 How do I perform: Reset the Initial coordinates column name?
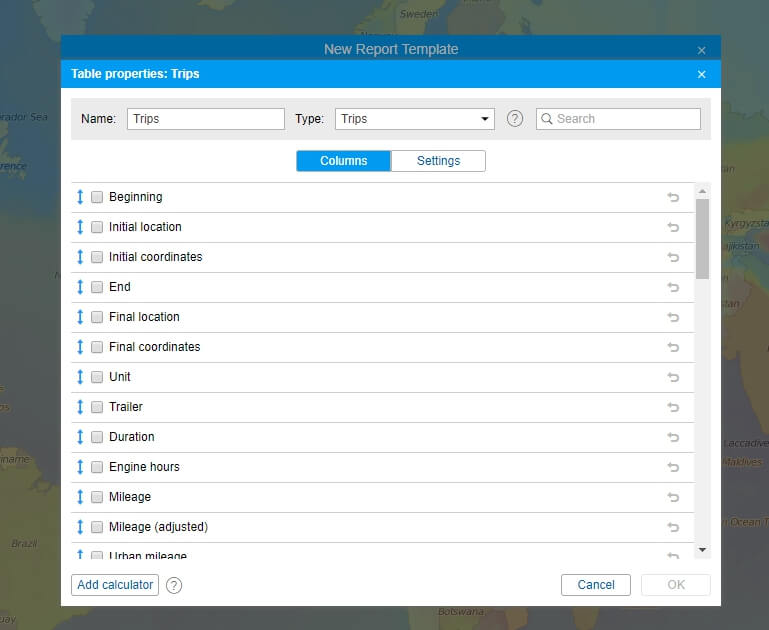point(673,257)
